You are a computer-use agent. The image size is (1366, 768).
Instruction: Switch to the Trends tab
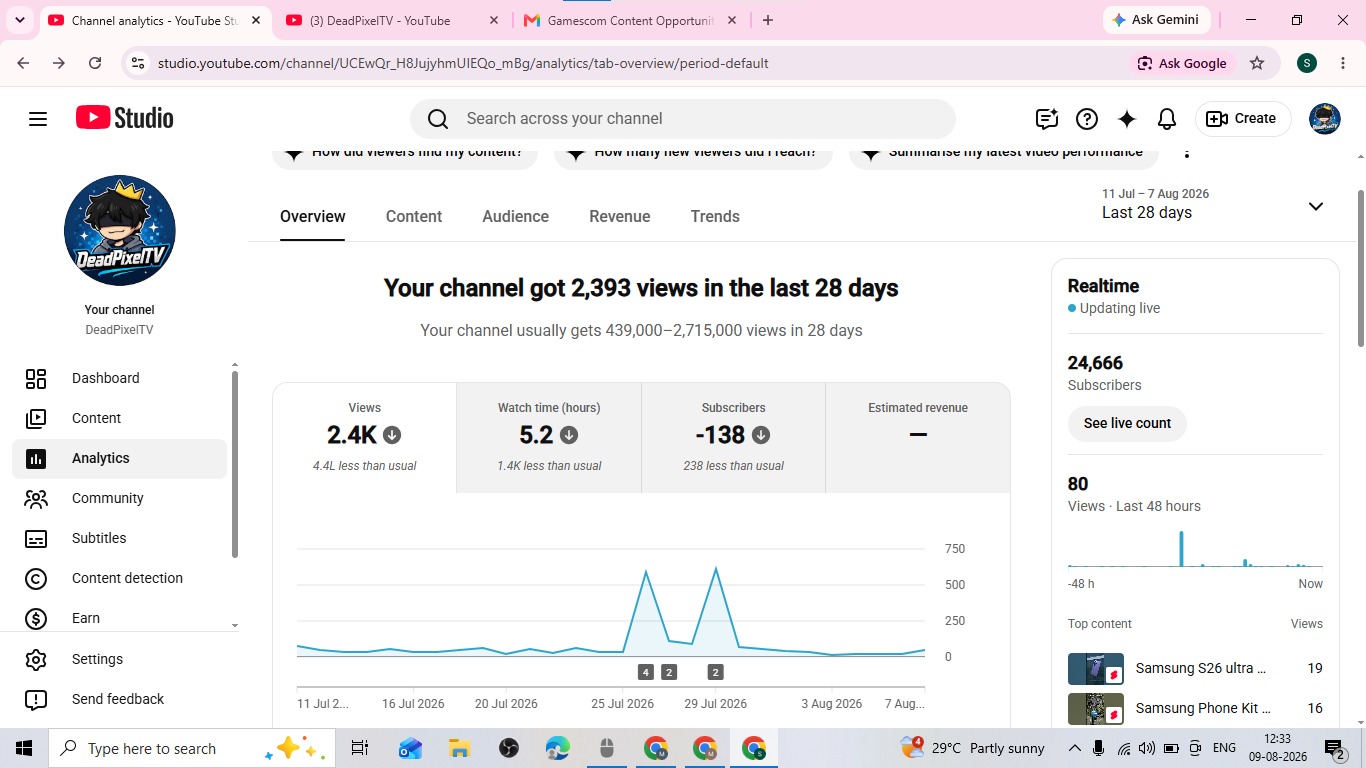[715, 216]
